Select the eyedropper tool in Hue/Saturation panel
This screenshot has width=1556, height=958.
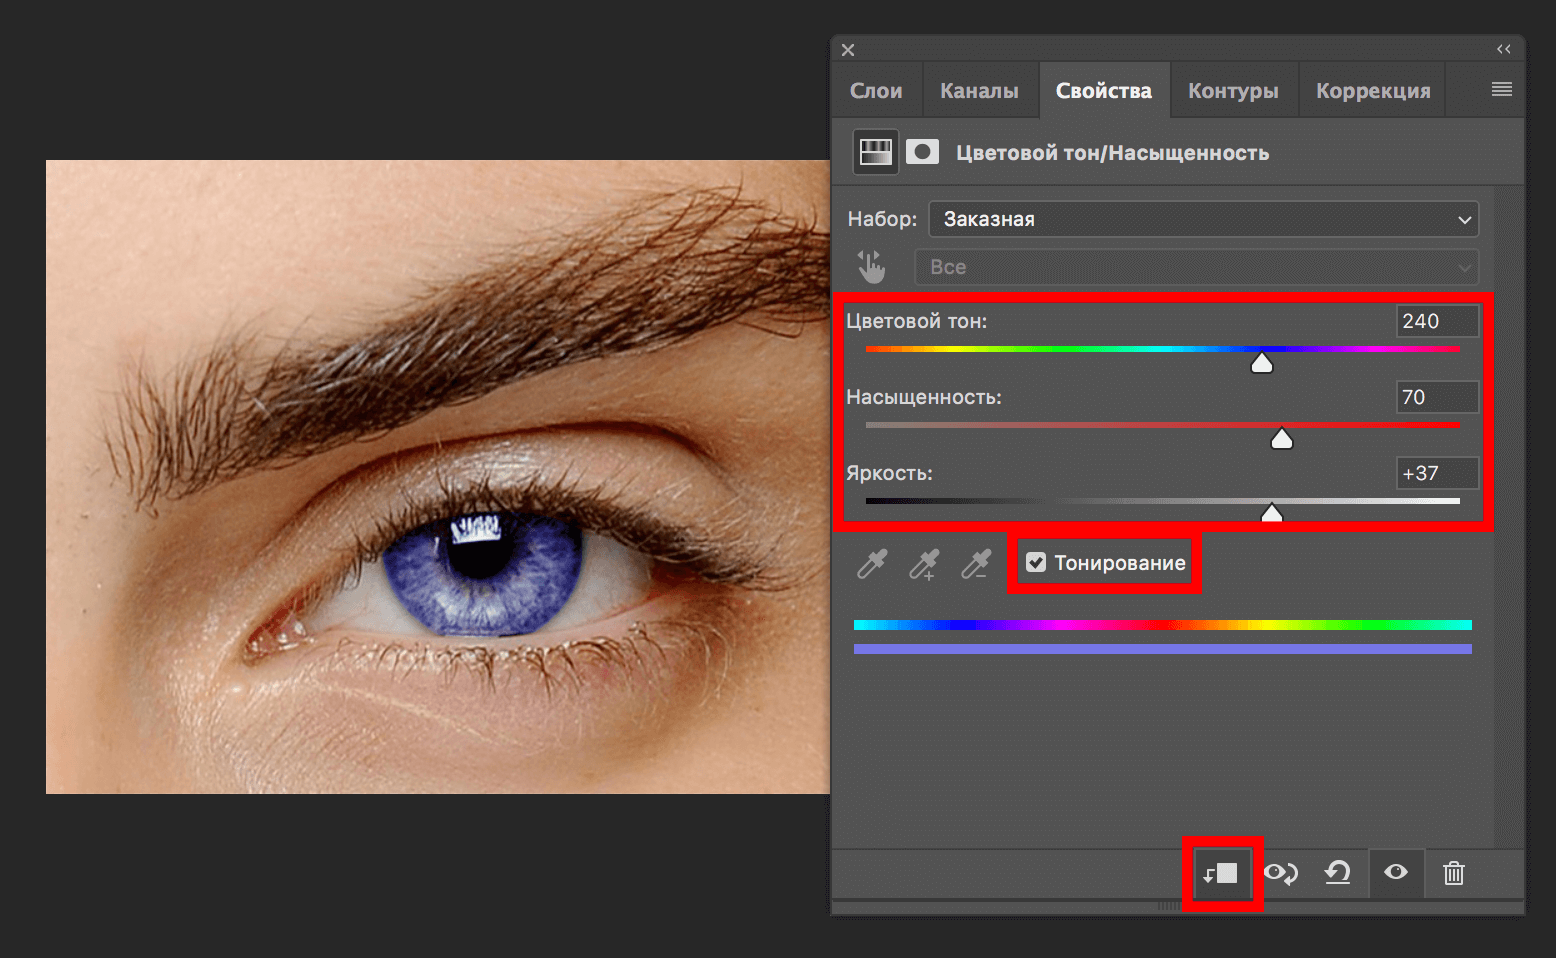pyautogui.click(x=872, y=563)
